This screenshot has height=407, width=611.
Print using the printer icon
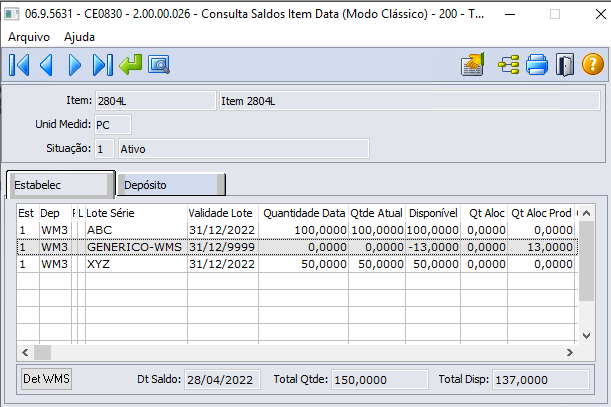537,65
